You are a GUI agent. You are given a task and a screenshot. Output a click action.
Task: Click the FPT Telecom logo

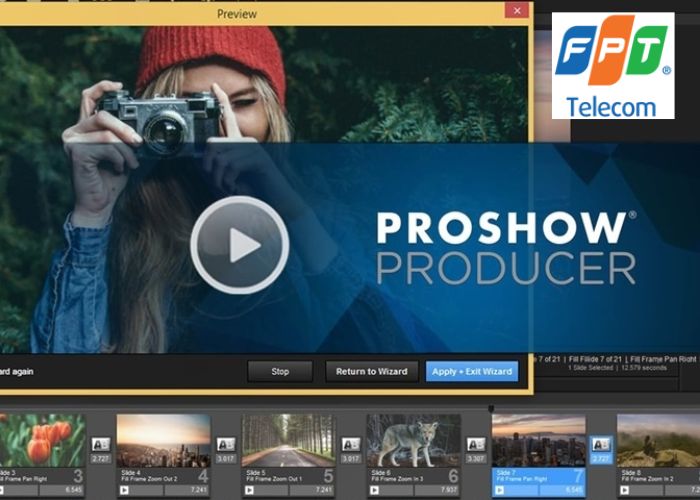612,65
